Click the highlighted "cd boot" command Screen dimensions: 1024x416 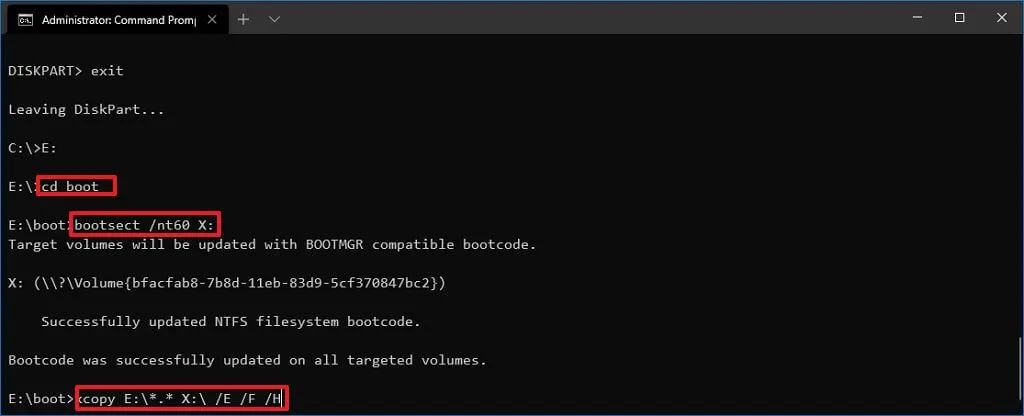pyautogui.click(x=76, y=186)
